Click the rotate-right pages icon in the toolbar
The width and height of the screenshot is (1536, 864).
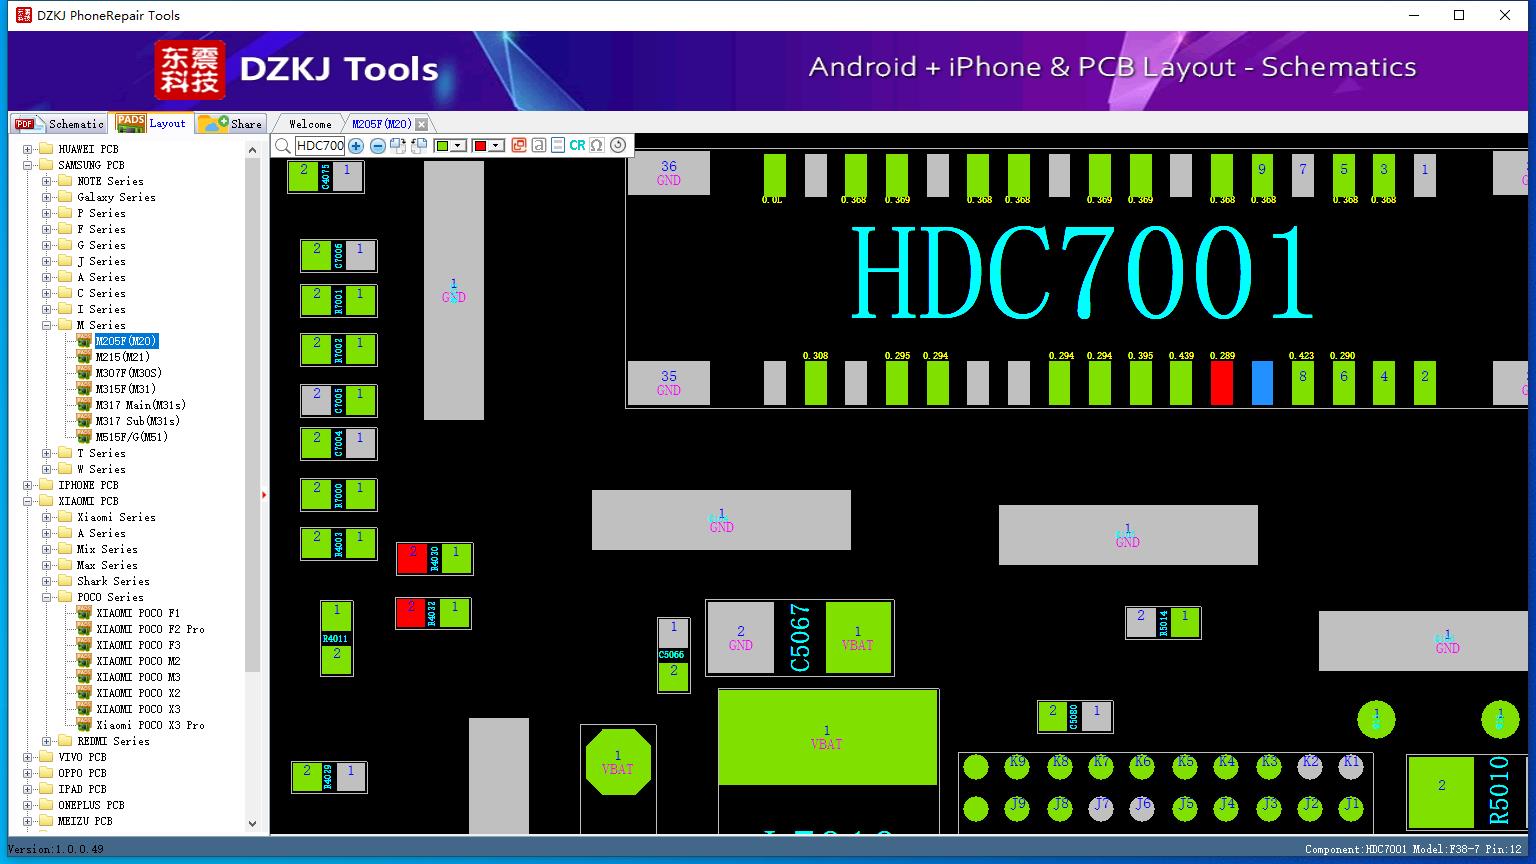(398, 146)
